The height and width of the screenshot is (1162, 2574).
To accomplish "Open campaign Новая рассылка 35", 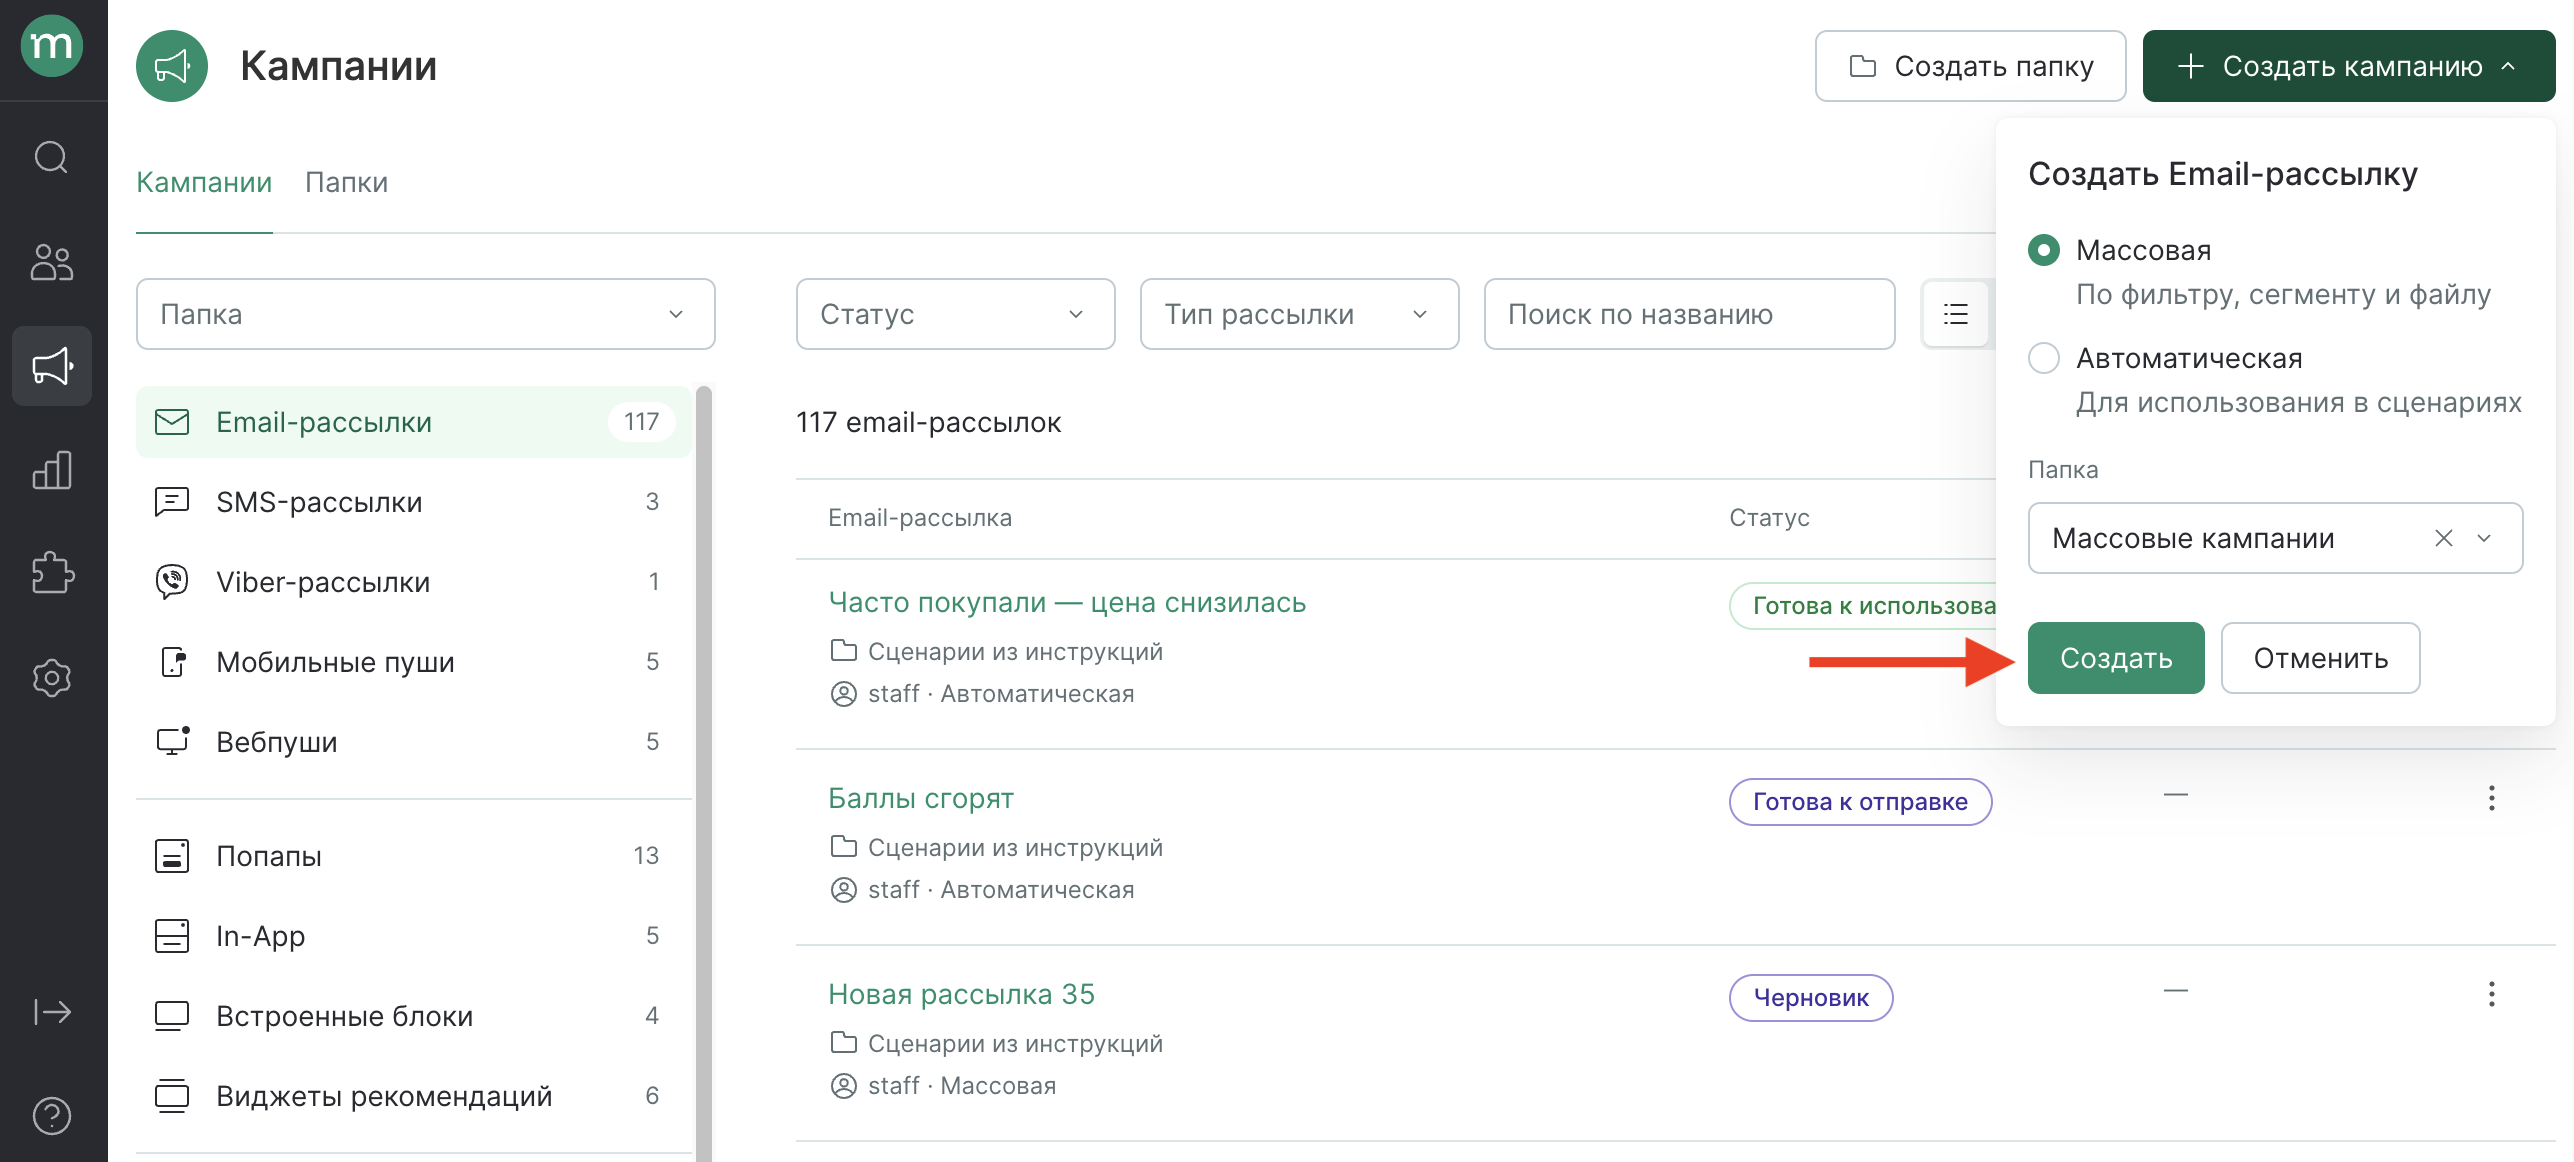I will (961, 994).
